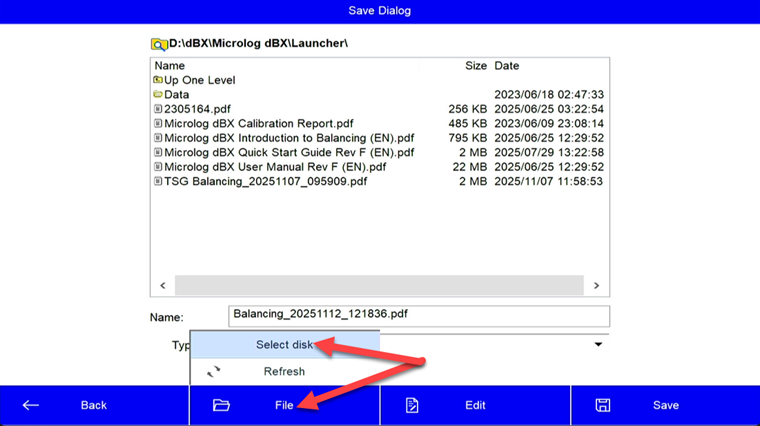Click the current path folder search icon
Viewport: 760px width, 426px height.
coord(159,44)
